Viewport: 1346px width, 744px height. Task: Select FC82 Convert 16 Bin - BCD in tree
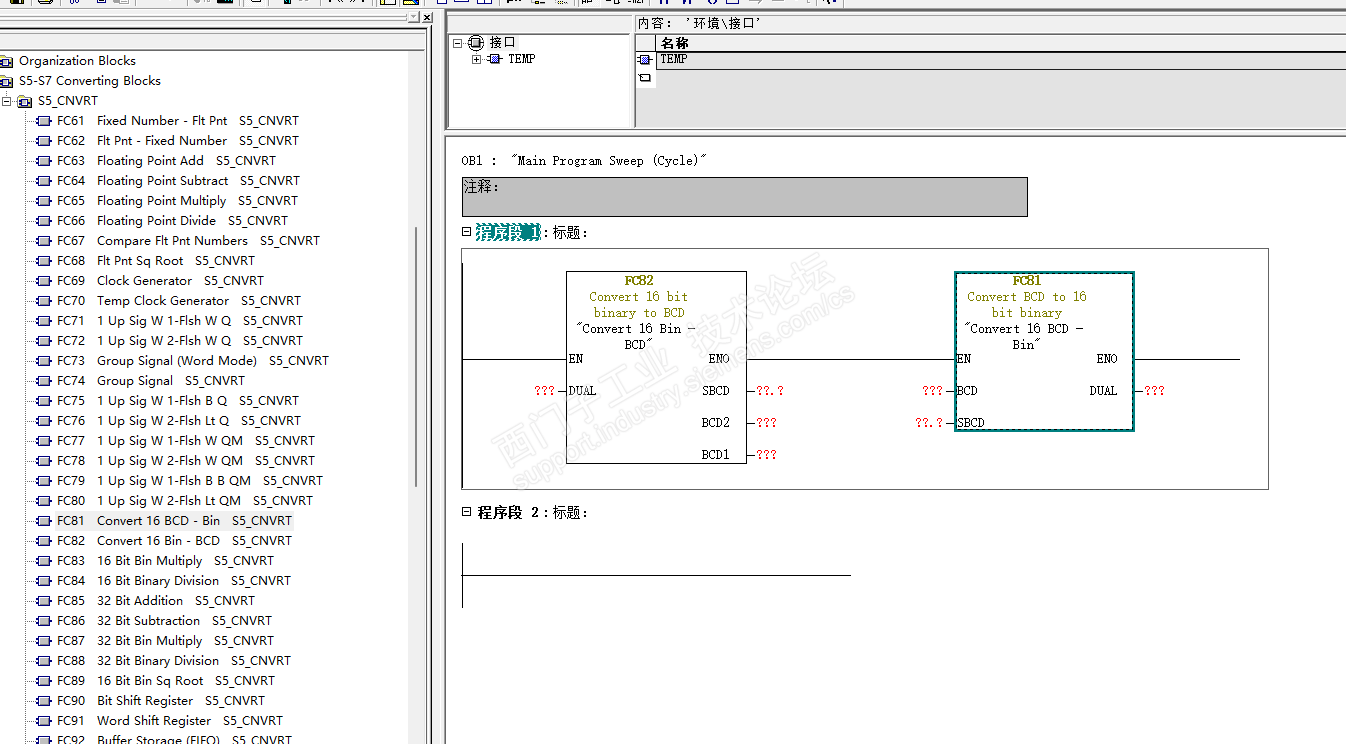[175, 541]
